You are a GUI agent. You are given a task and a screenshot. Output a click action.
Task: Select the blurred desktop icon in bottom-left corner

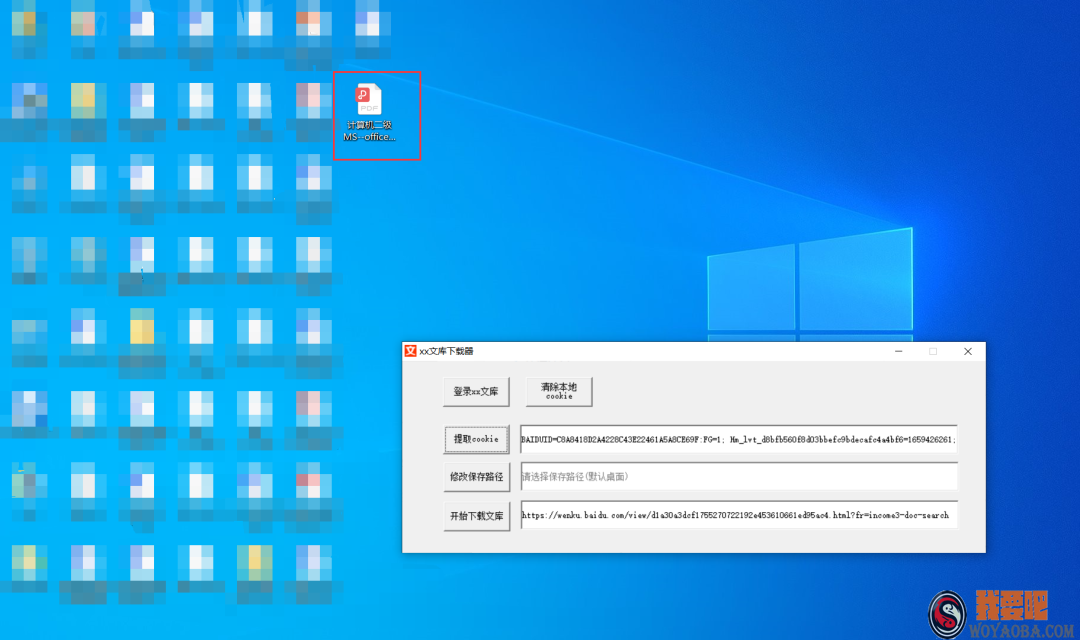pos(29,565)
